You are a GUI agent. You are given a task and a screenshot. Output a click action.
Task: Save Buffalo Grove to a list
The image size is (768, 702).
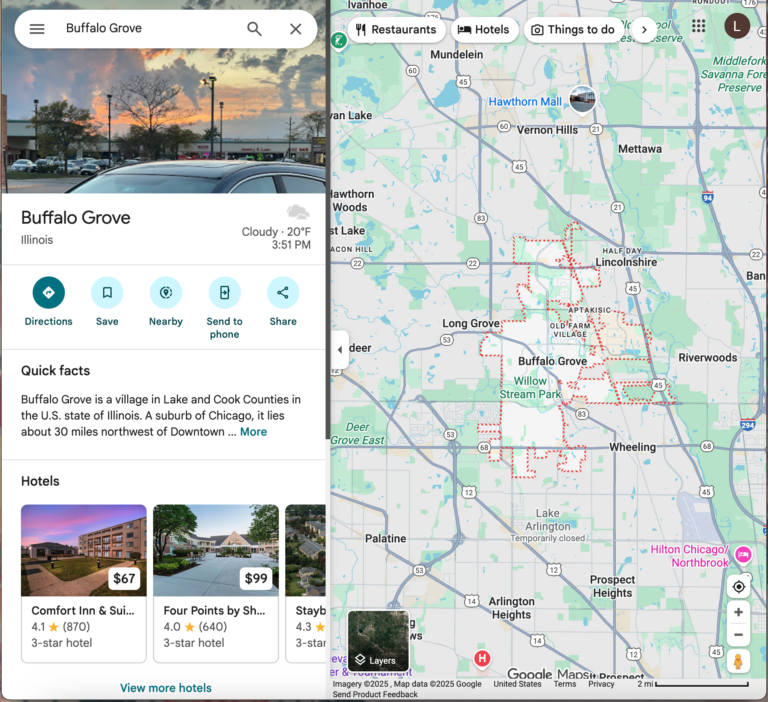coord(107,293)
